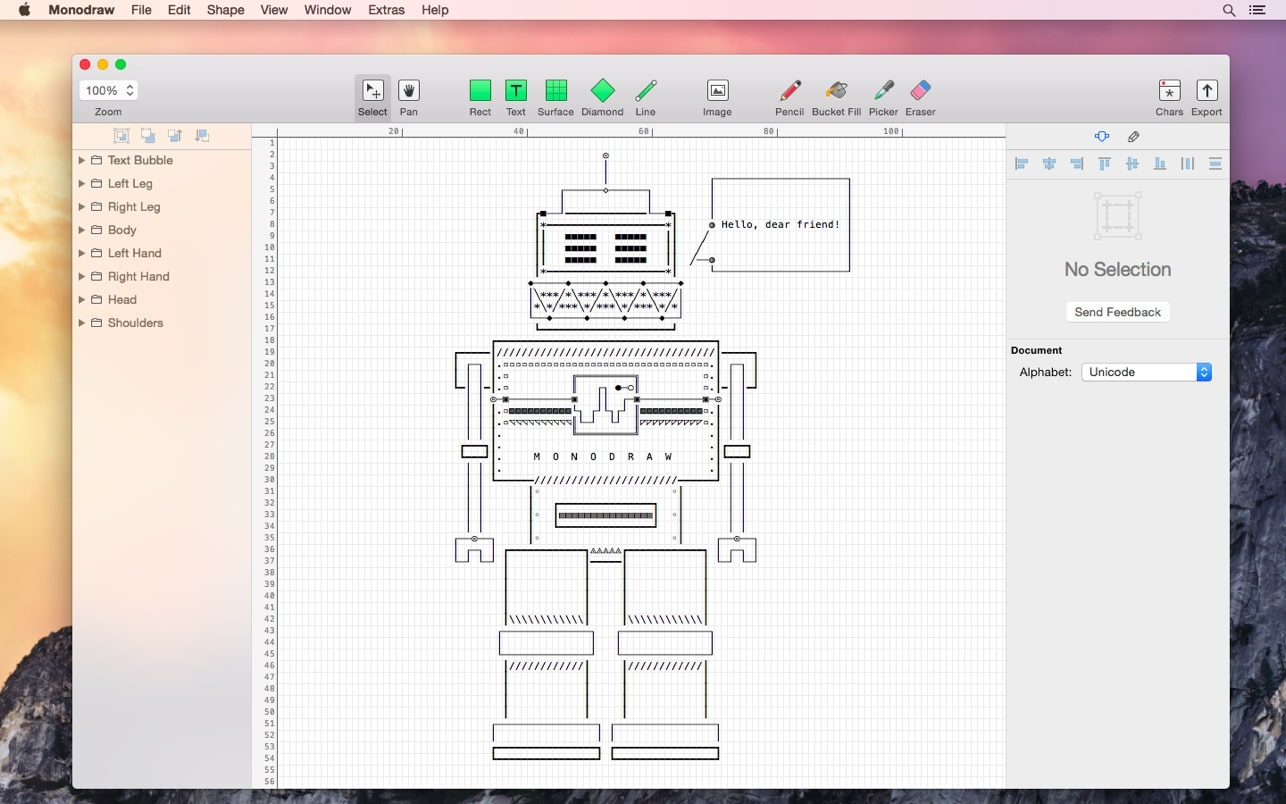Expand the Left Leg group

click(82, 183)
